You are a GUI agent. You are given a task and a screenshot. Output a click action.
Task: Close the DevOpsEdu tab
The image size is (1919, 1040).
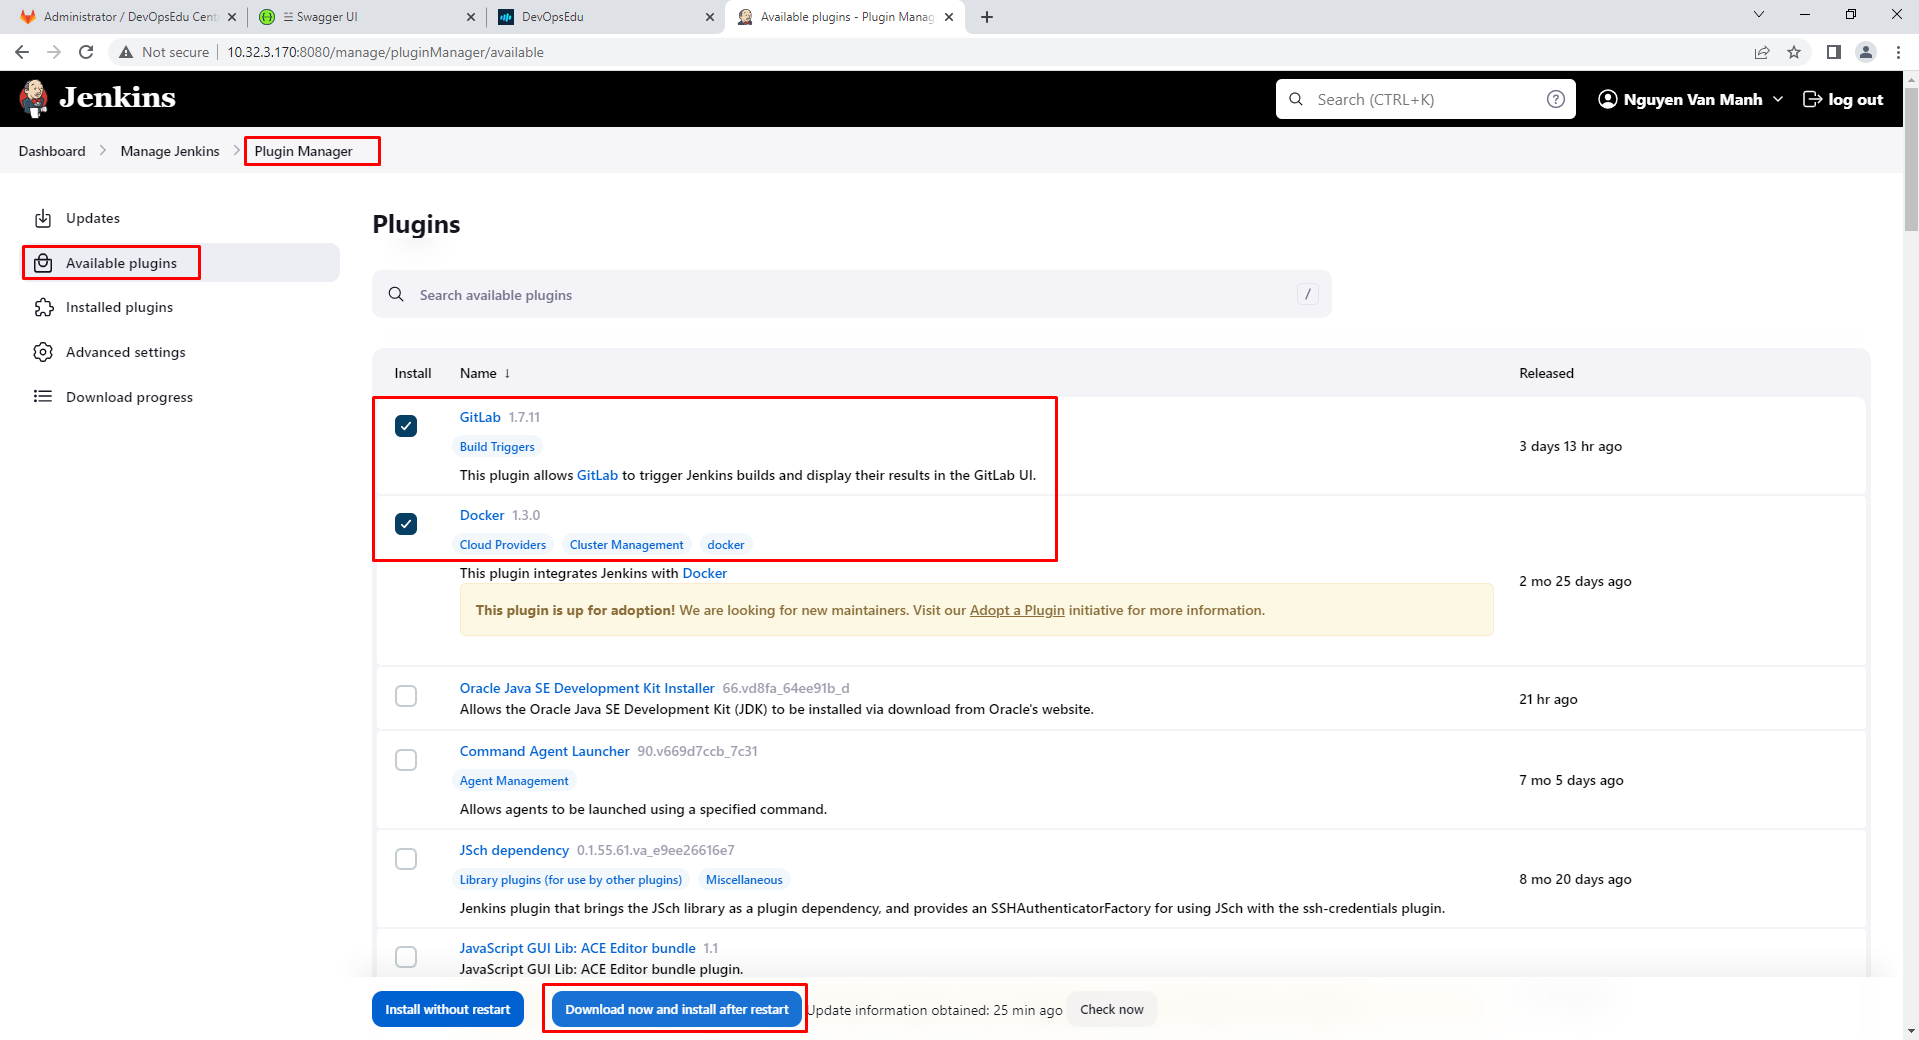click(710, 17)
